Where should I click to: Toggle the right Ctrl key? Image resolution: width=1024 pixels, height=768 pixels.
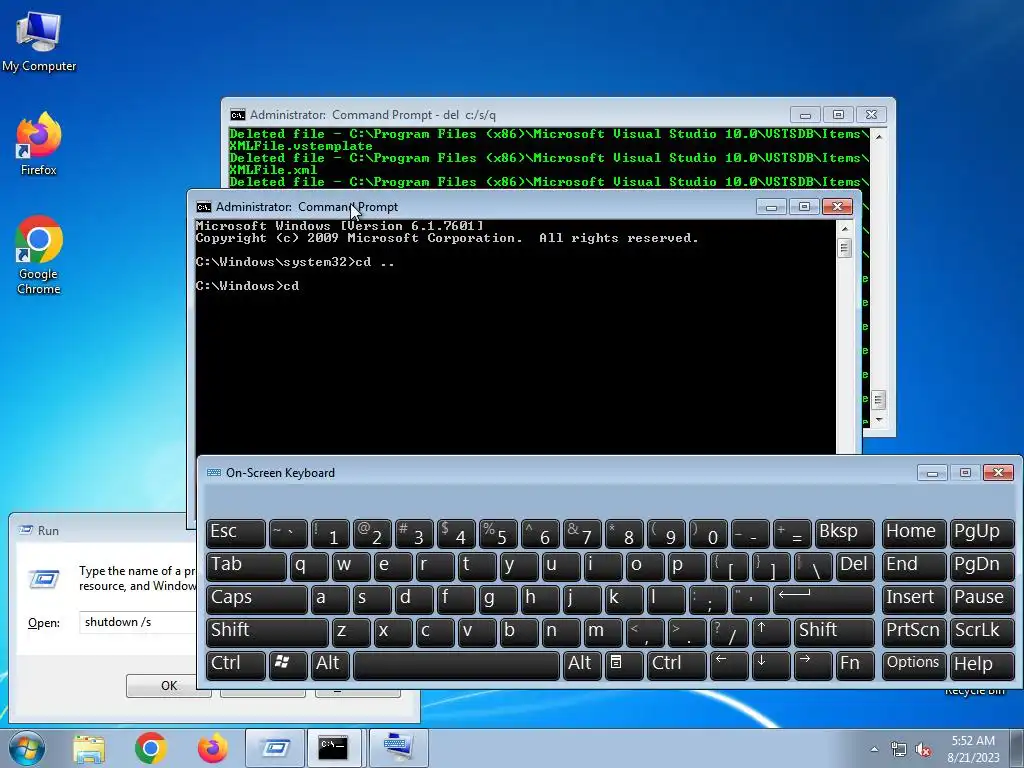pyautogui.click(x=677, y=665)
